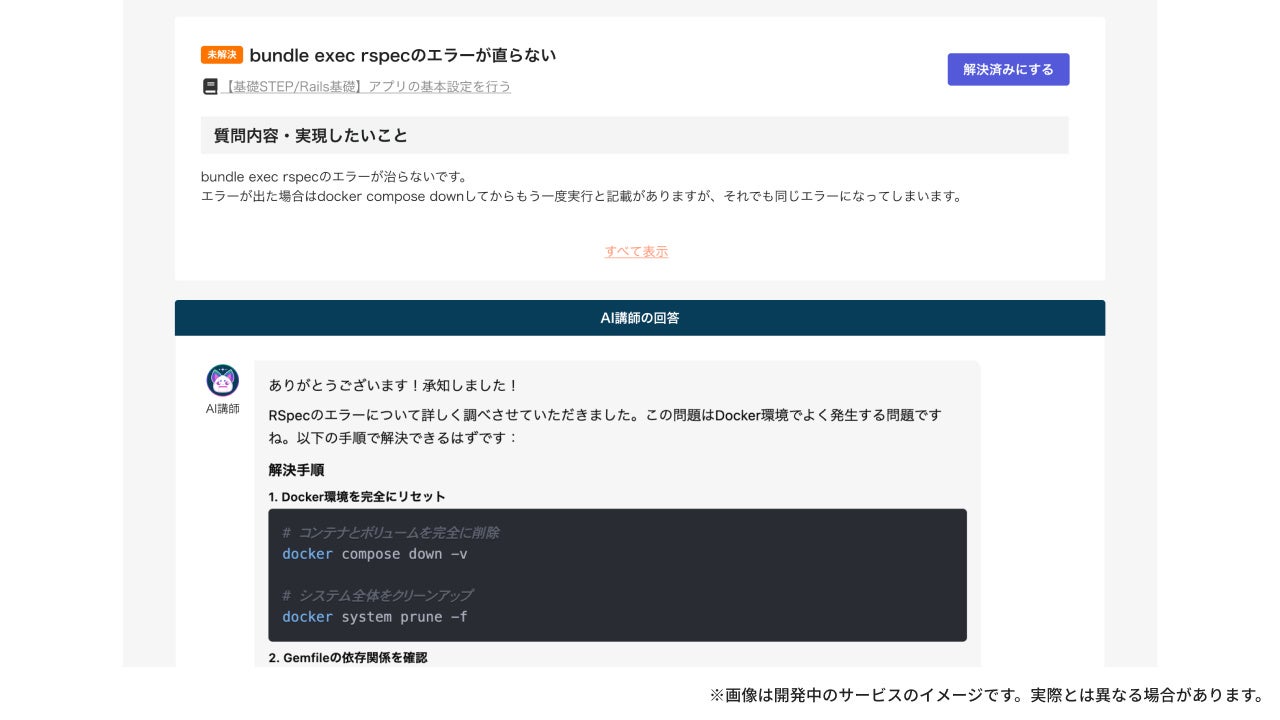Expand the question with すべて表示
Image resolution: width=1280 pixels, height=720 pixels.
636,251
